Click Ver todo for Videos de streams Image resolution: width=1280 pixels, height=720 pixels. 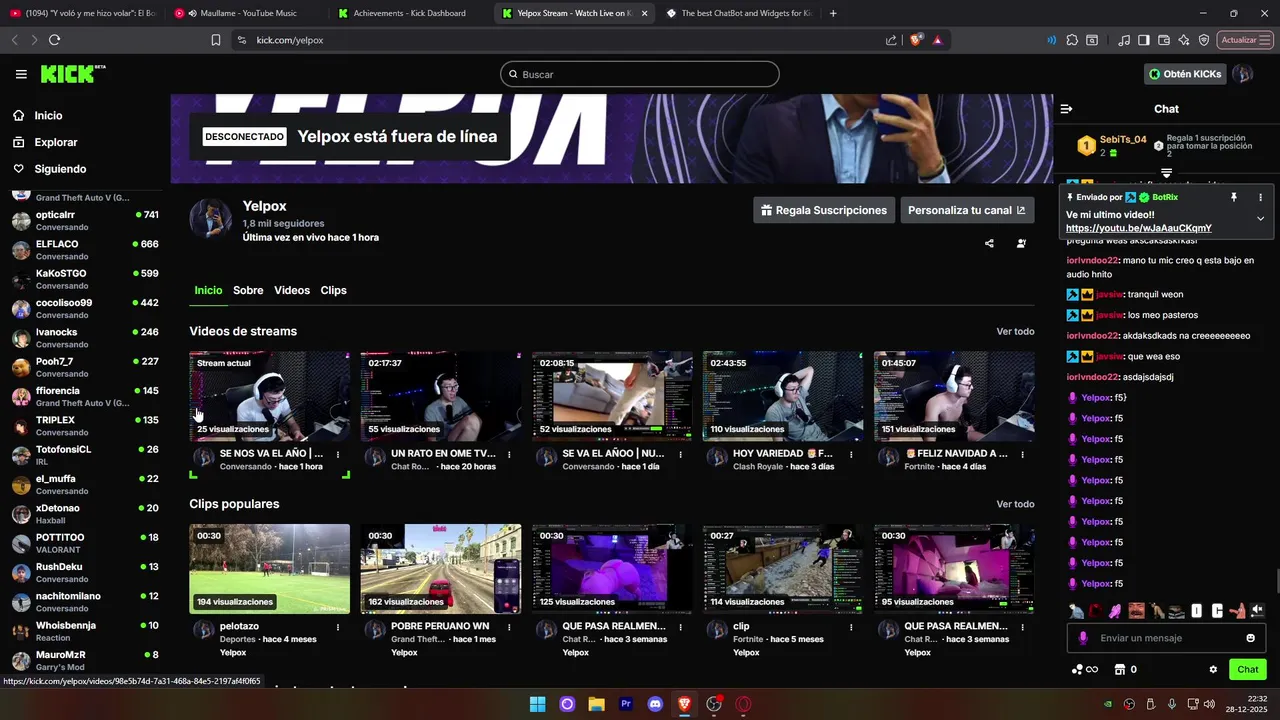pyautogui.click(x=1015, y=331)
